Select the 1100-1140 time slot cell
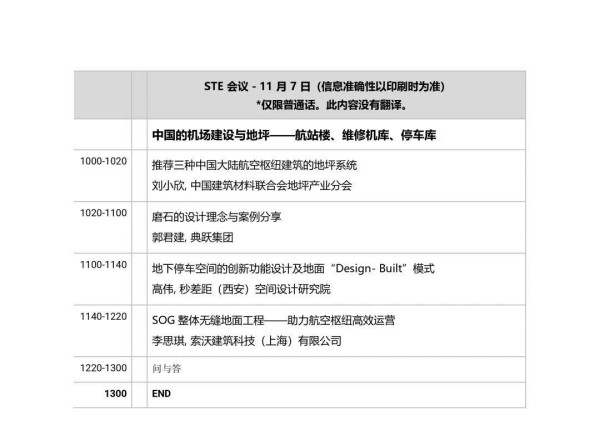 [104, 265]
